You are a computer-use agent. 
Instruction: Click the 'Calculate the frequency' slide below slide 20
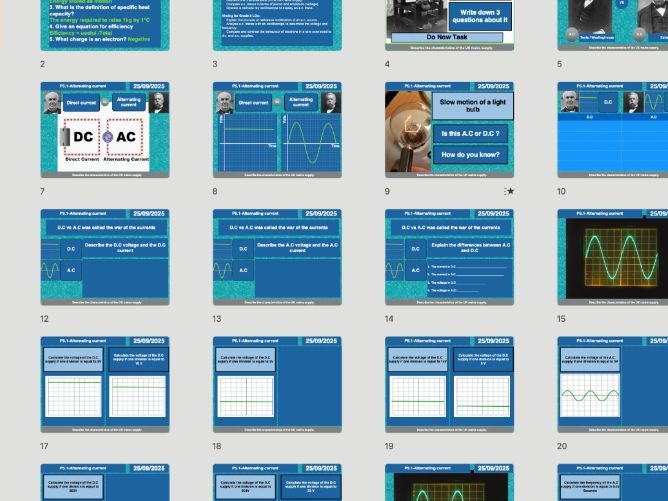tap(612, 482)
